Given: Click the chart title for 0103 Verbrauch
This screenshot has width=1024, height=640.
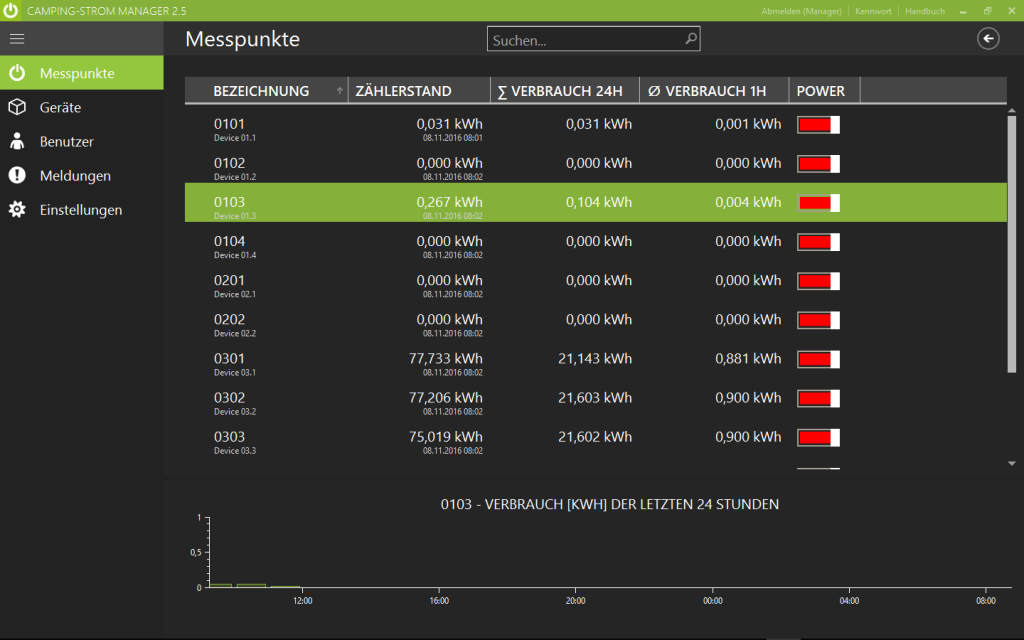Looking at the screenshot, I should click(x=610, y=504).
